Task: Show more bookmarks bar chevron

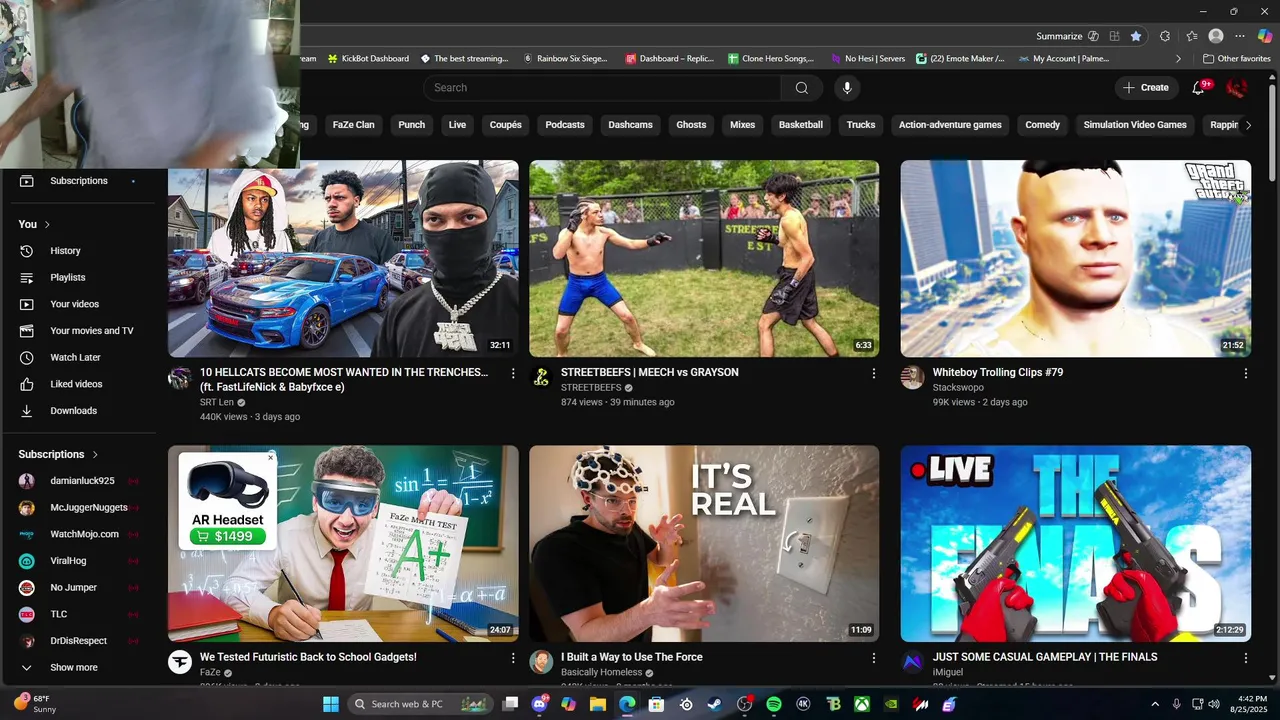Action: point(1178,59)
